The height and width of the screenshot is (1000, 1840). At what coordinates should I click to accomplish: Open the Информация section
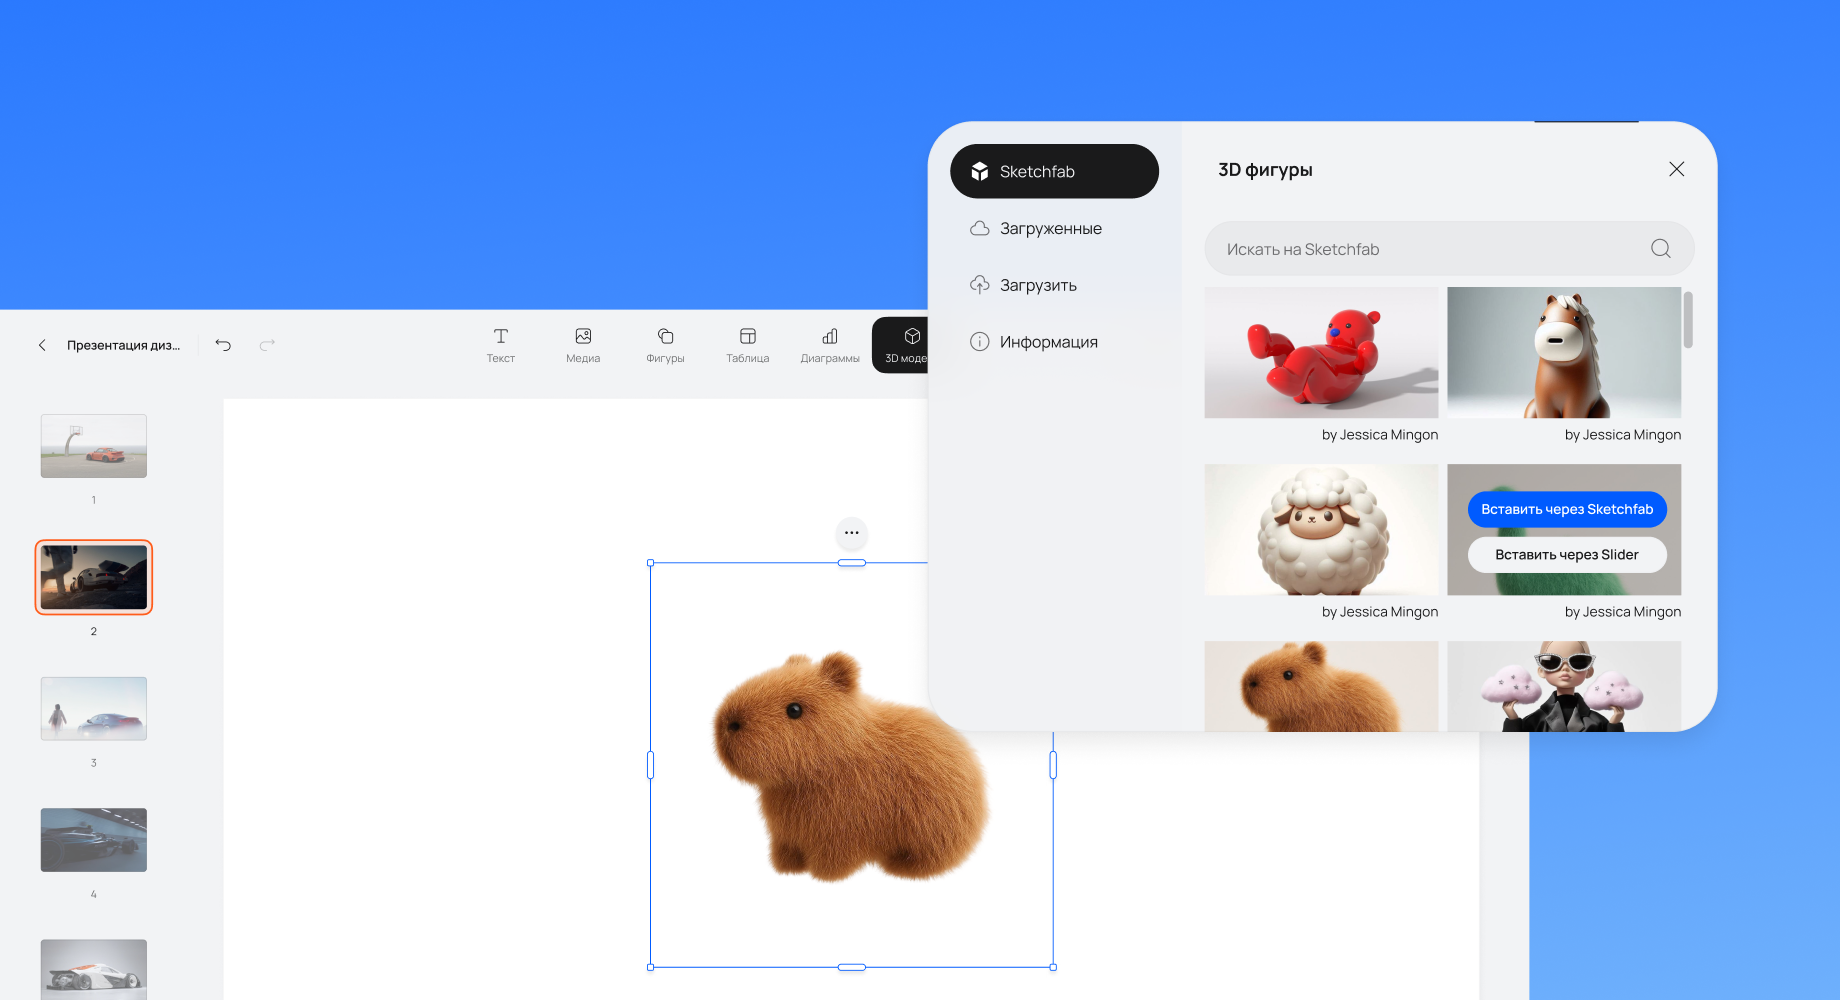pos(1048,342)
